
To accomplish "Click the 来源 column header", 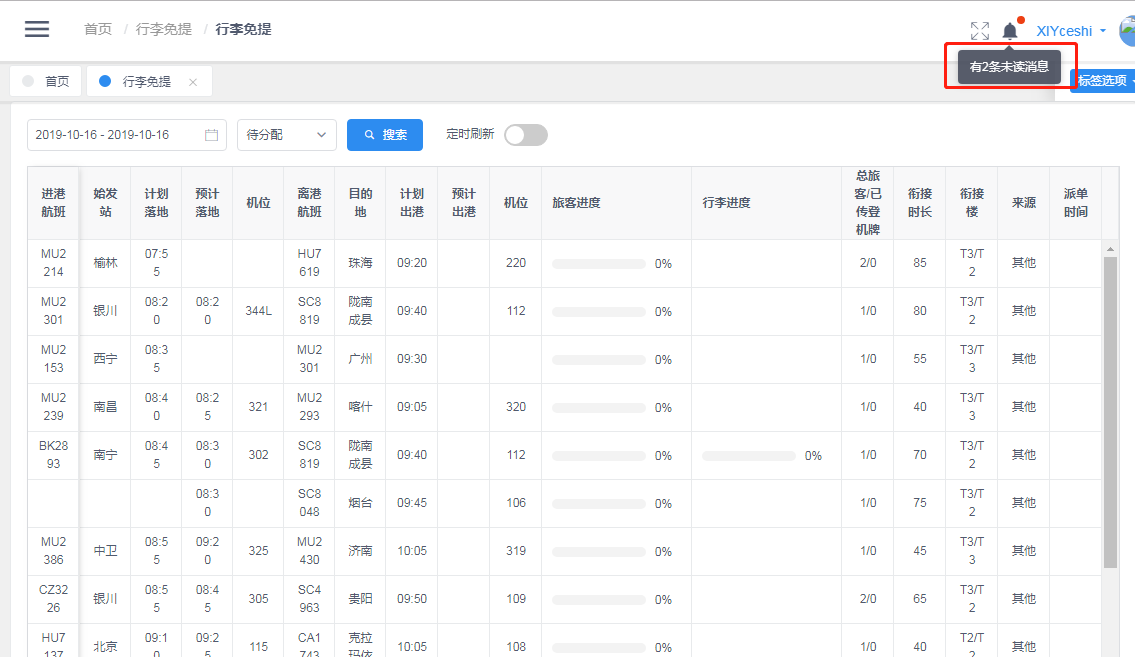I will pyautogui.click(x=1024, y=203).
